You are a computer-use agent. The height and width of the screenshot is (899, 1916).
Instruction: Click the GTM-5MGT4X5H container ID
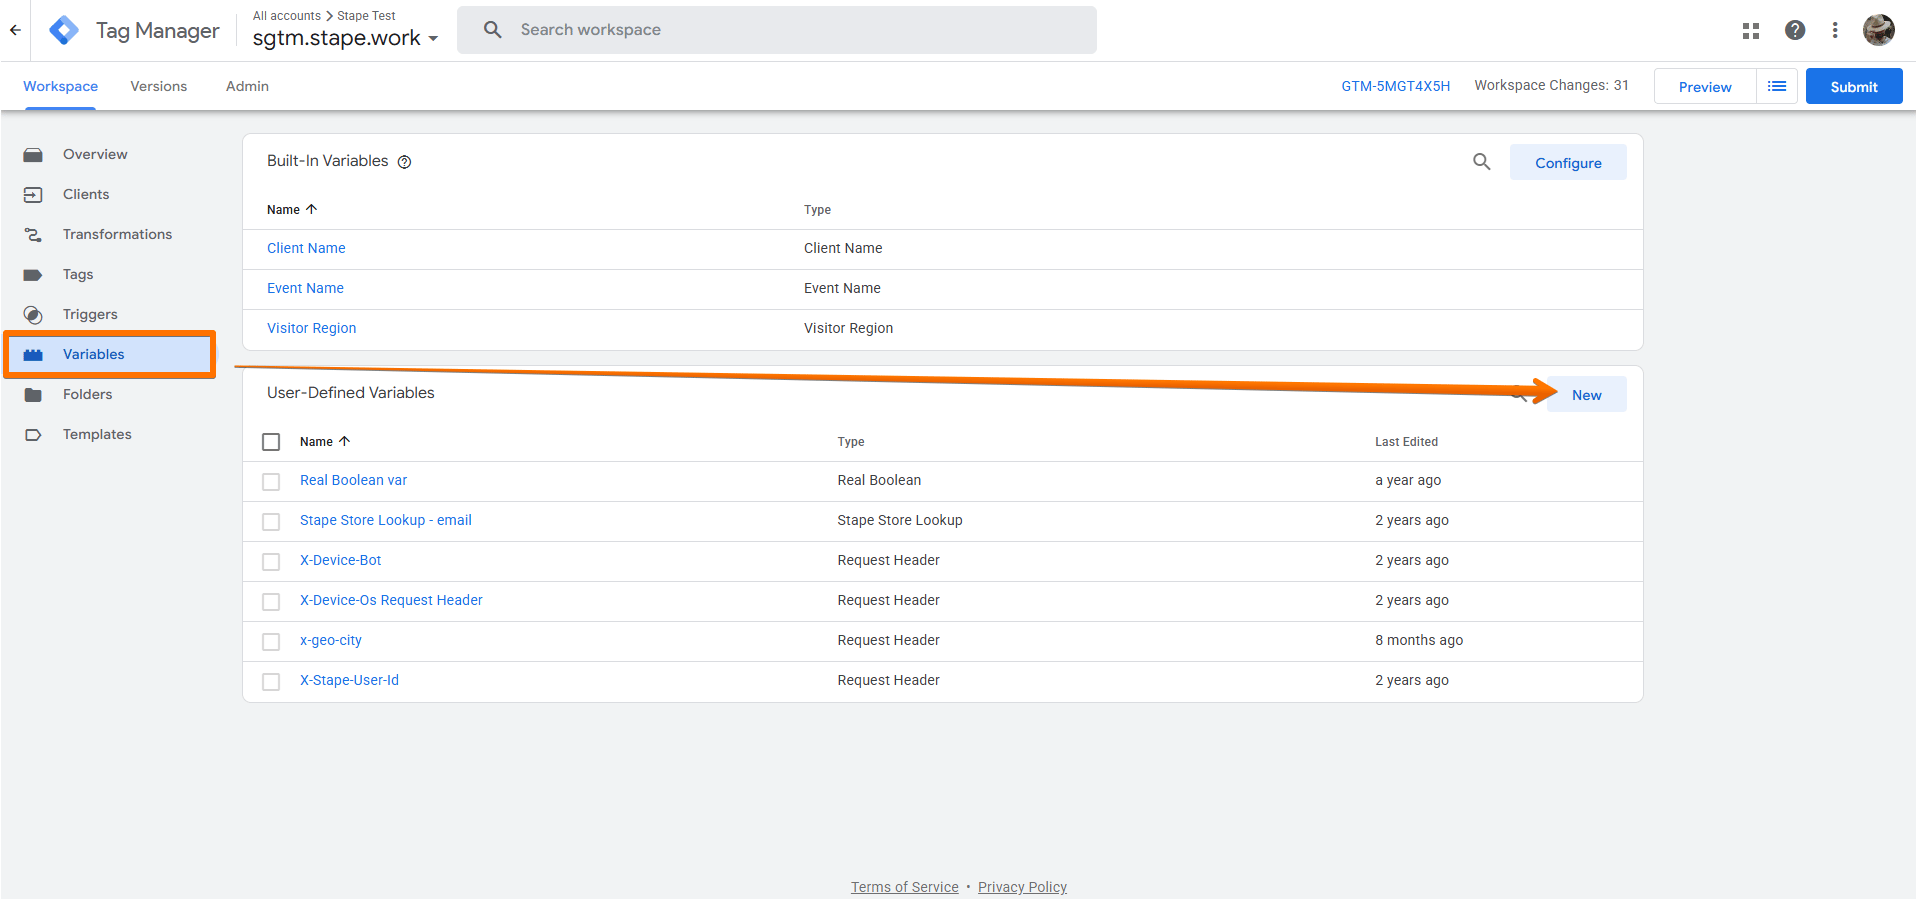tap(1395, 86)
